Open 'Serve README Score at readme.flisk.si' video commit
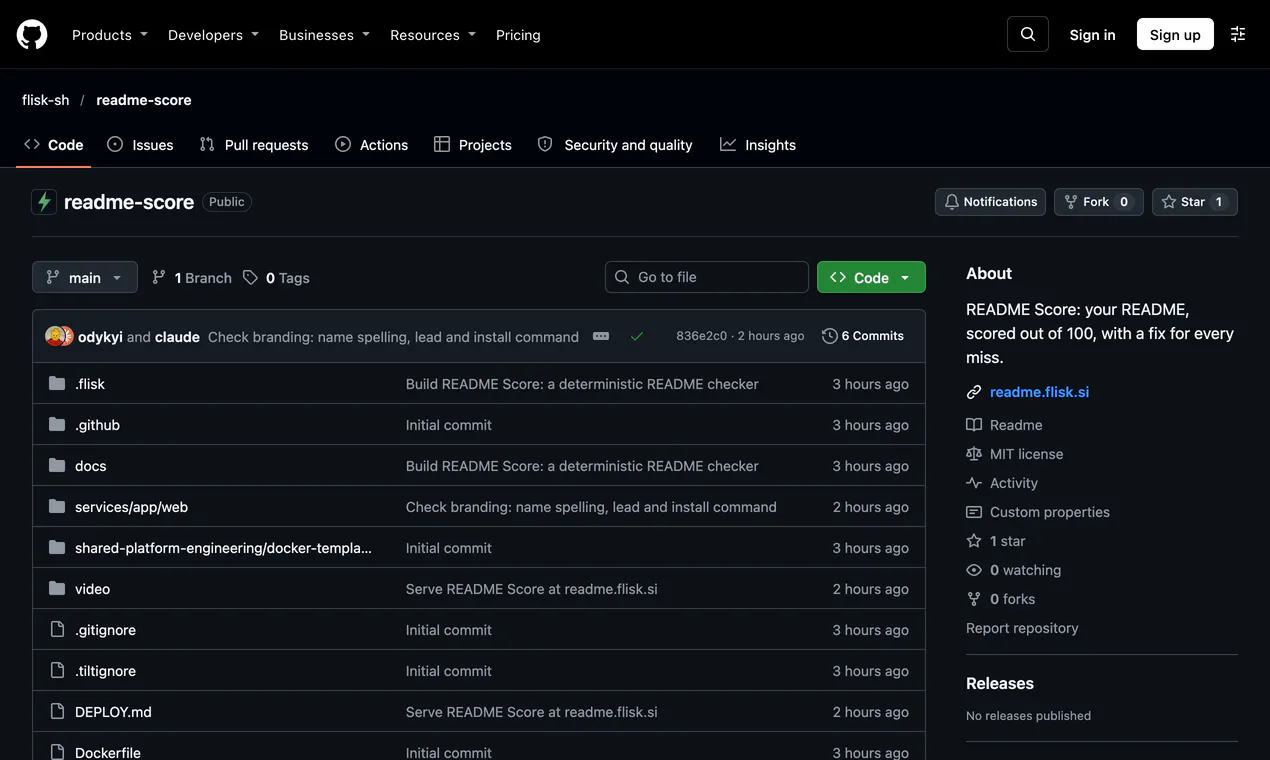Screen dimensions: 1270x760 532,589
